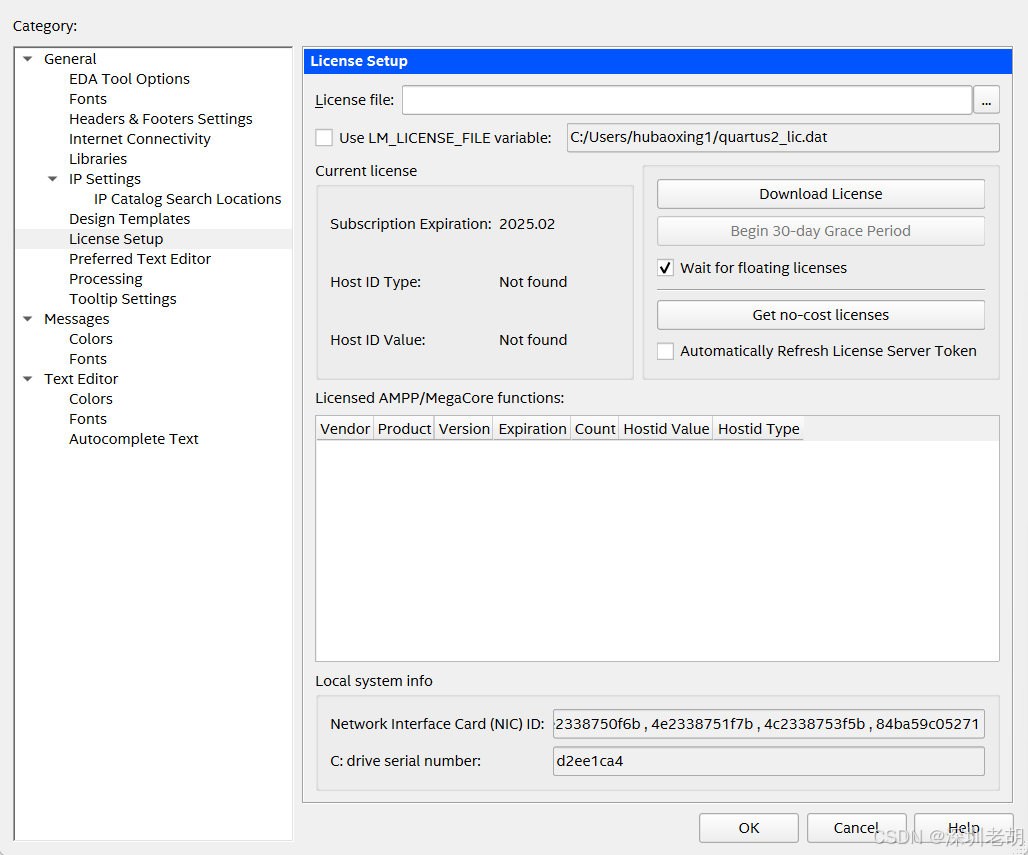Viewport: 1028px width, 855px height.
Task: Select Preferred Text Editor settings
Action: pyautogui.click(x=139, y=258)
